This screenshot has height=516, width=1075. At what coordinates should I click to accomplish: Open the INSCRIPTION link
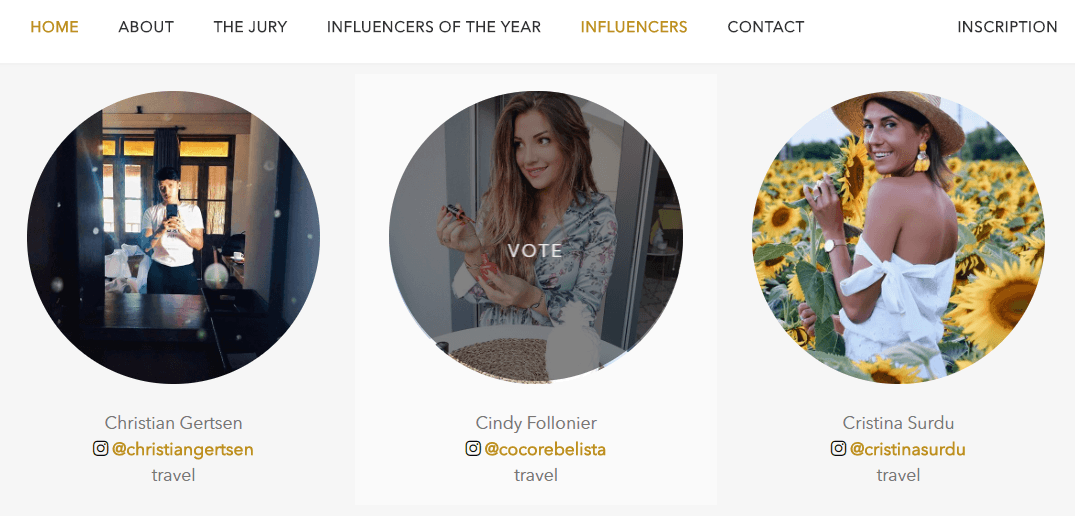(1007, 27)
